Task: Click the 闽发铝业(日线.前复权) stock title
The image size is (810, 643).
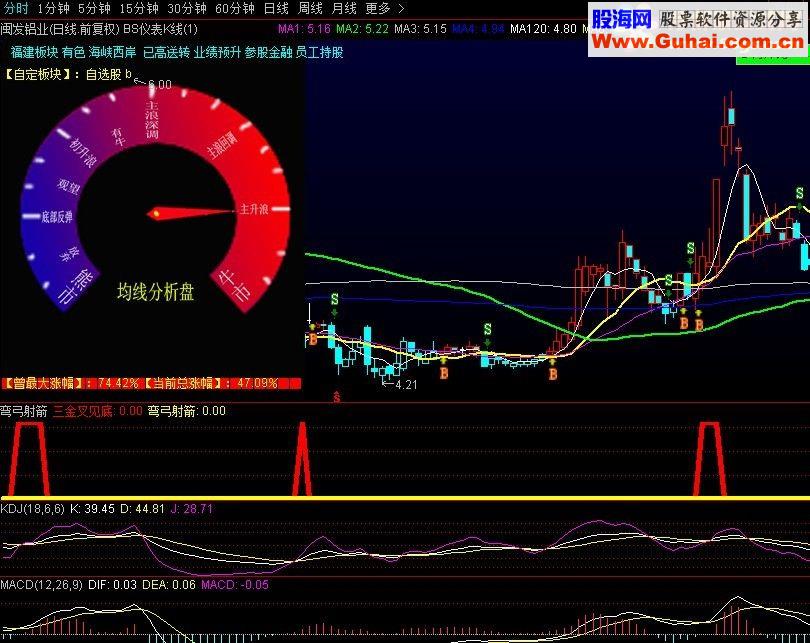Action: [60, 29]
